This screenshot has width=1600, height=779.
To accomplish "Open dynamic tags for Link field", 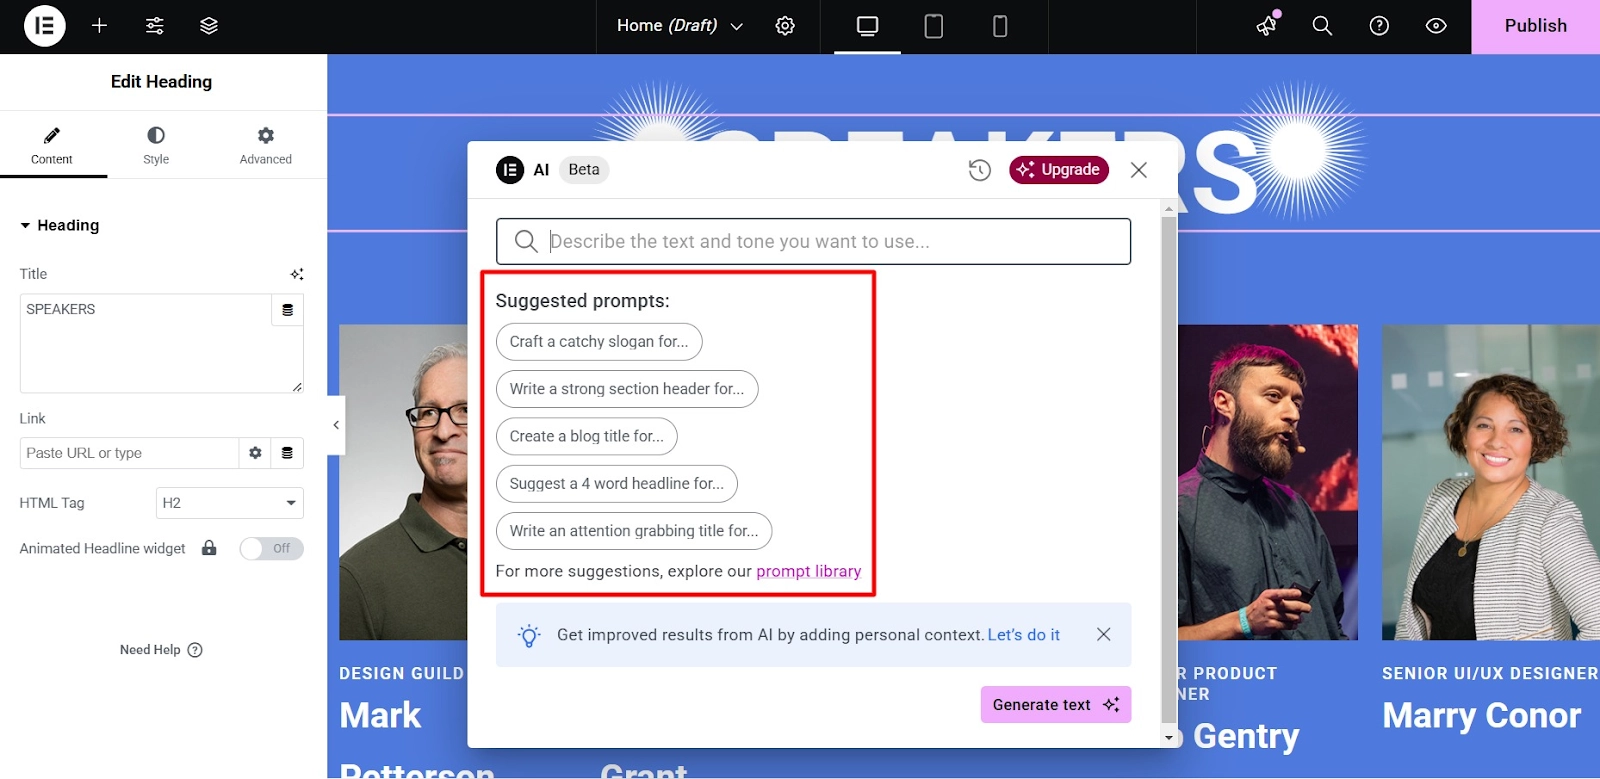I will tap(287, 453).
